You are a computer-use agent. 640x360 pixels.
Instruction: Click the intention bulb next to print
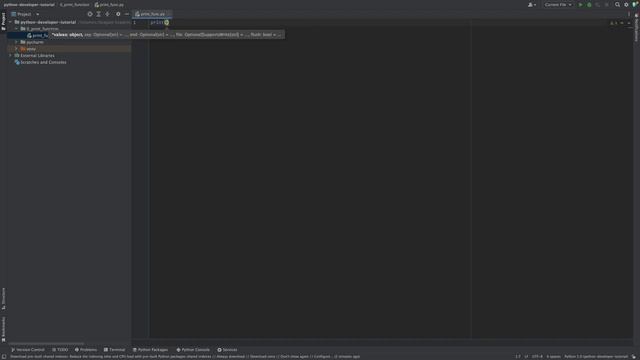(167, 22)
